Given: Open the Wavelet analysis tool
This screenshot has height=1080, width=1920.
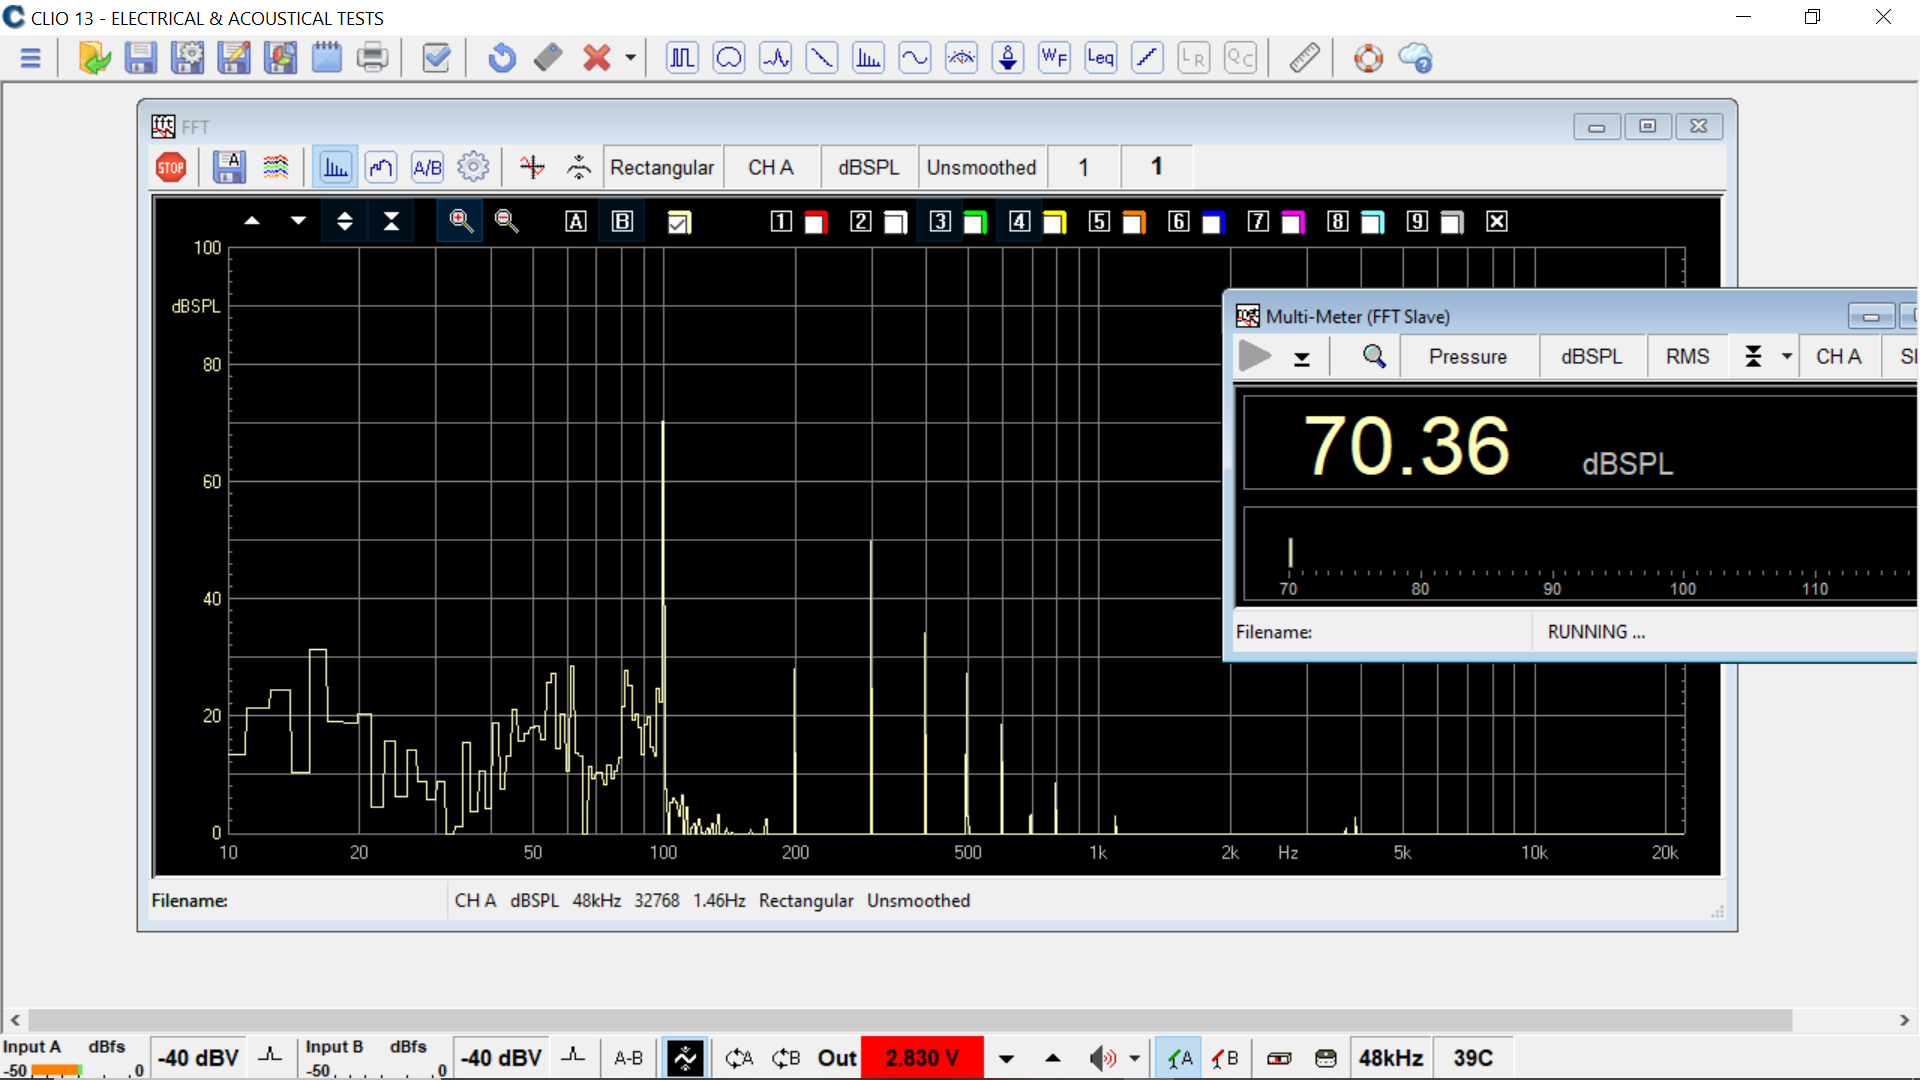Looking at the screenshot, I should (1053, 57).
